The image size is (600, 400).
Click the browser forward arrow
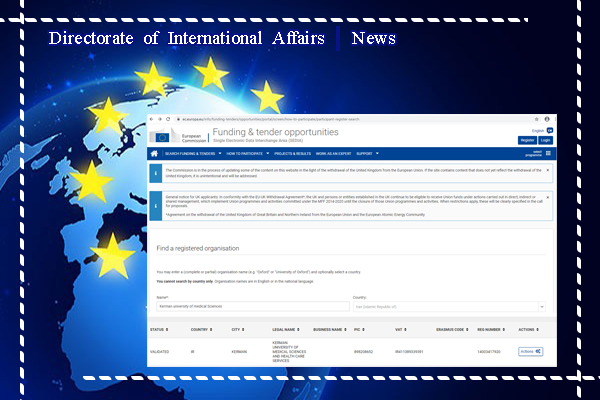point(160,119)
